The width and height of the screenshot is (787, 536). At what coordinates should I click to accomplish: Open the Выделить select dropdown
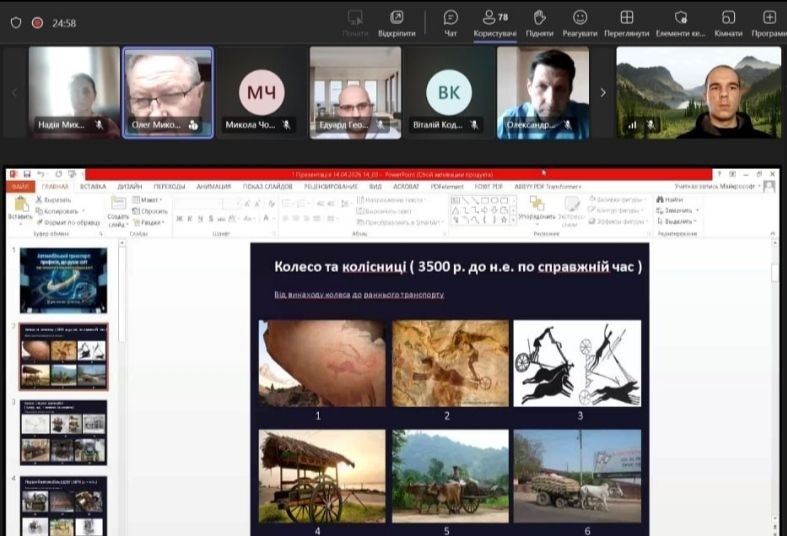pos(677,222)
